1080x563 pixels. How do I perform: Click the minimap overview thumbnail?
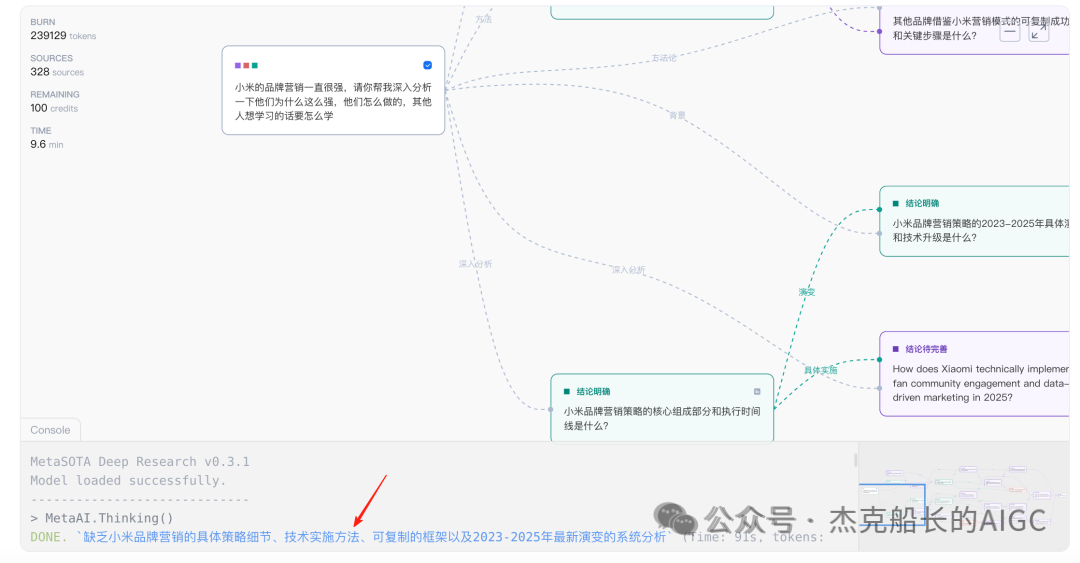point(964,496)
